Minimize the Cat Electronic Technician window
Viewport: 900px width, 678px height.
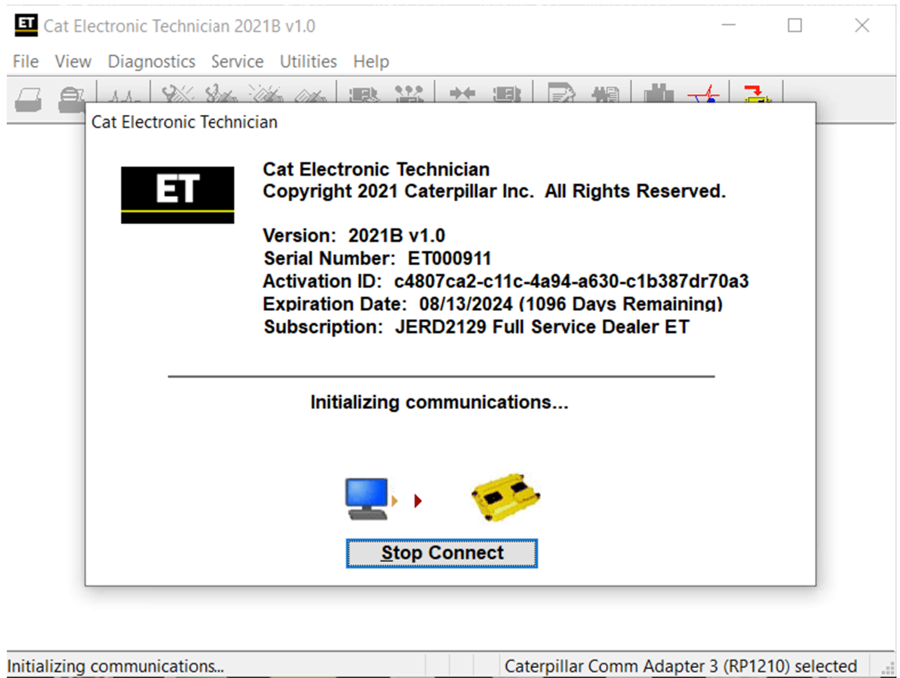pyautogui.click(x=728, y=25)
